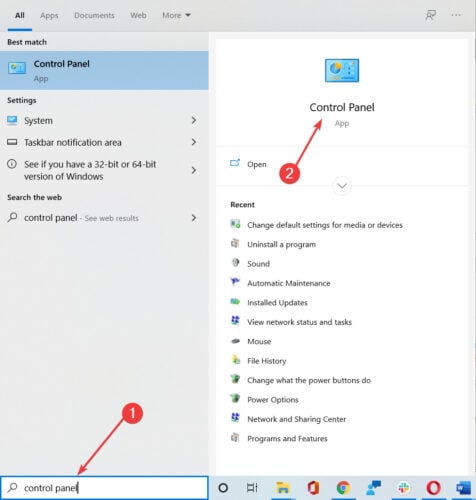Open the Sound recent item

258,264
